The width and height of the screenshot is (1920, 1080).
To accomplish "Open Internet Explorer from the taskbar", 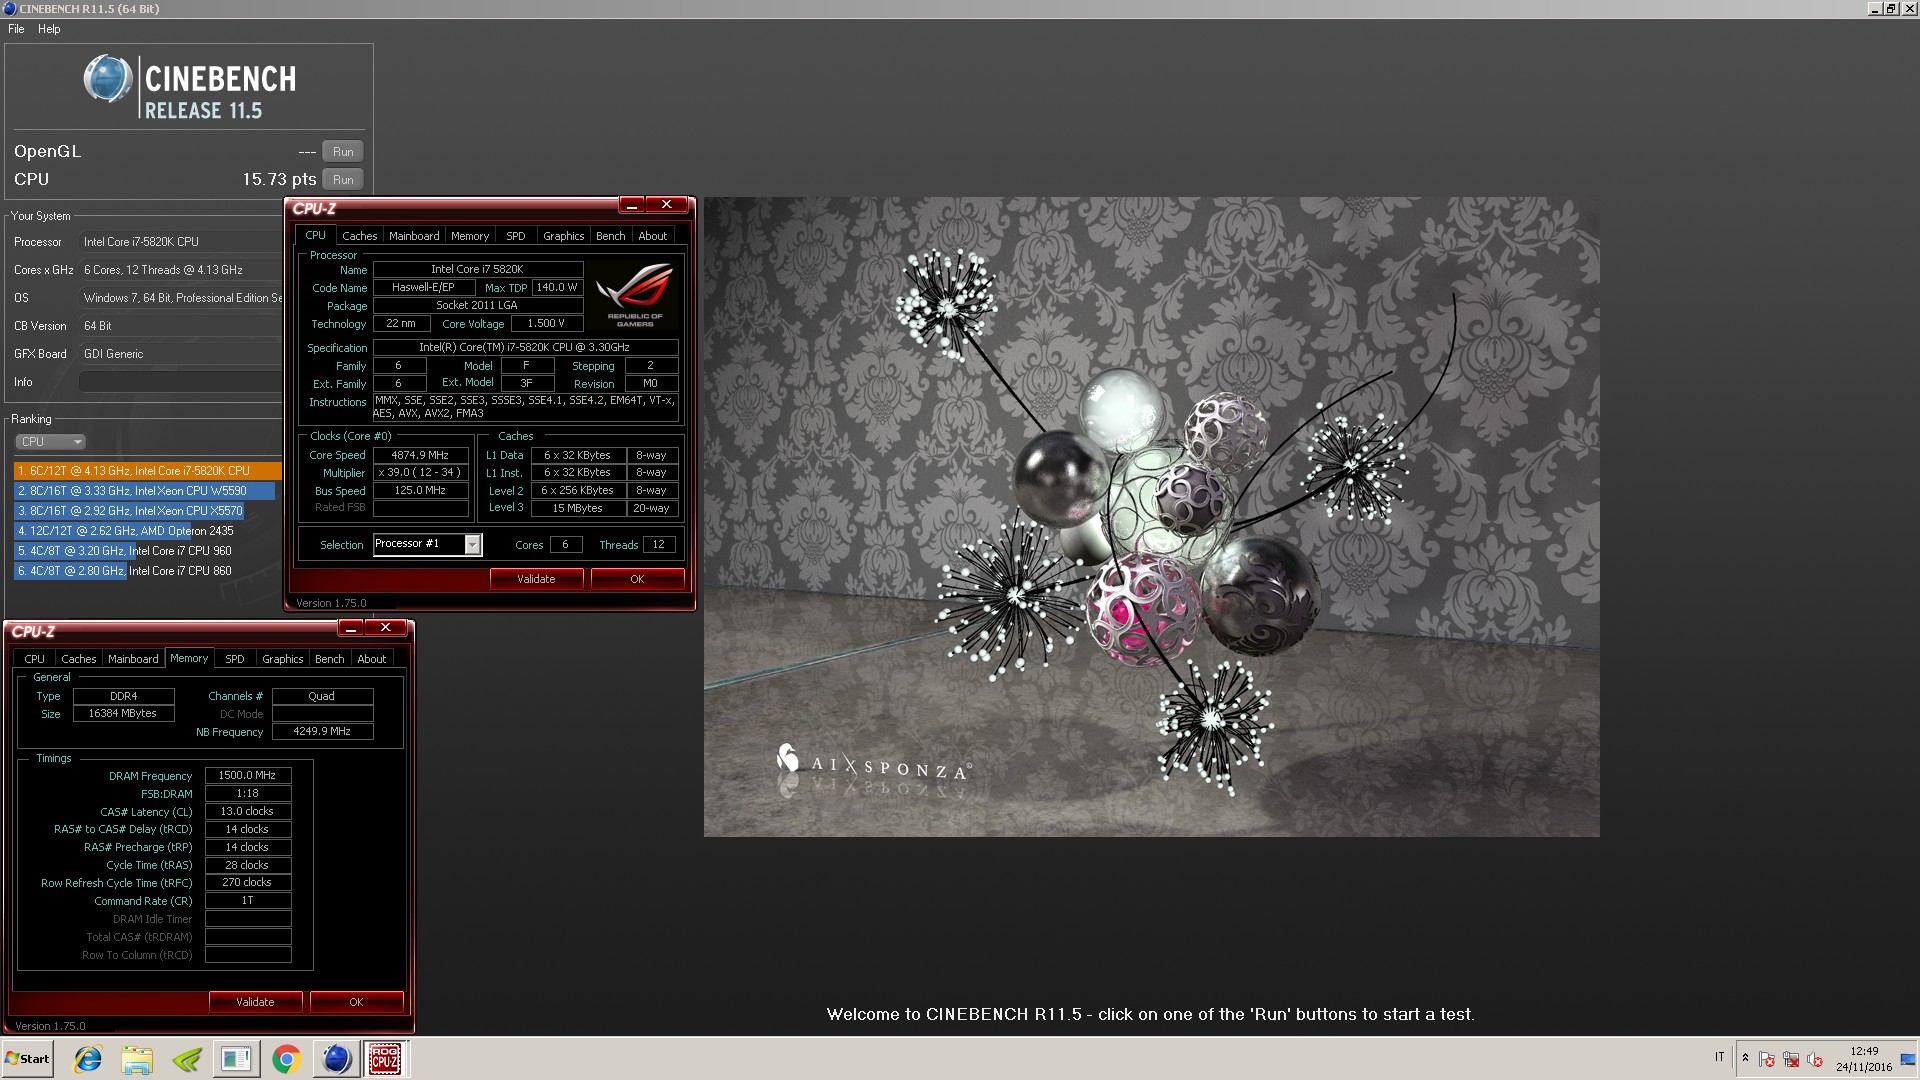I will [x=88, y=1059].
